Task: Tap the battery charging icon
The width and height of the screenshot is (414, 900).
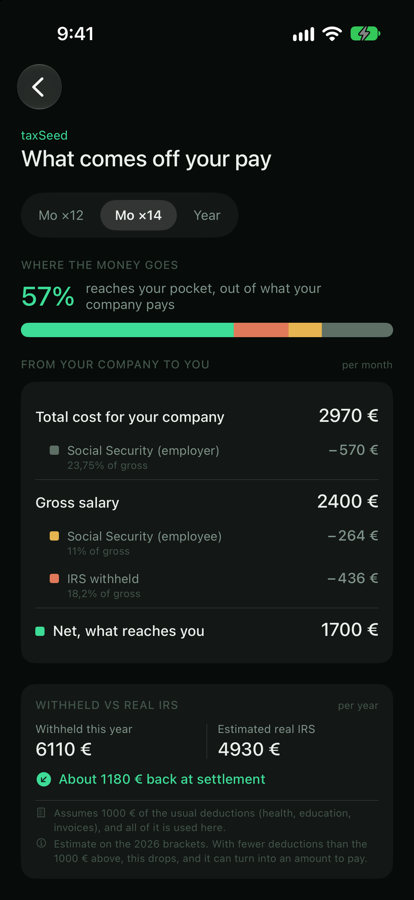Action: [x=365, y=34]
